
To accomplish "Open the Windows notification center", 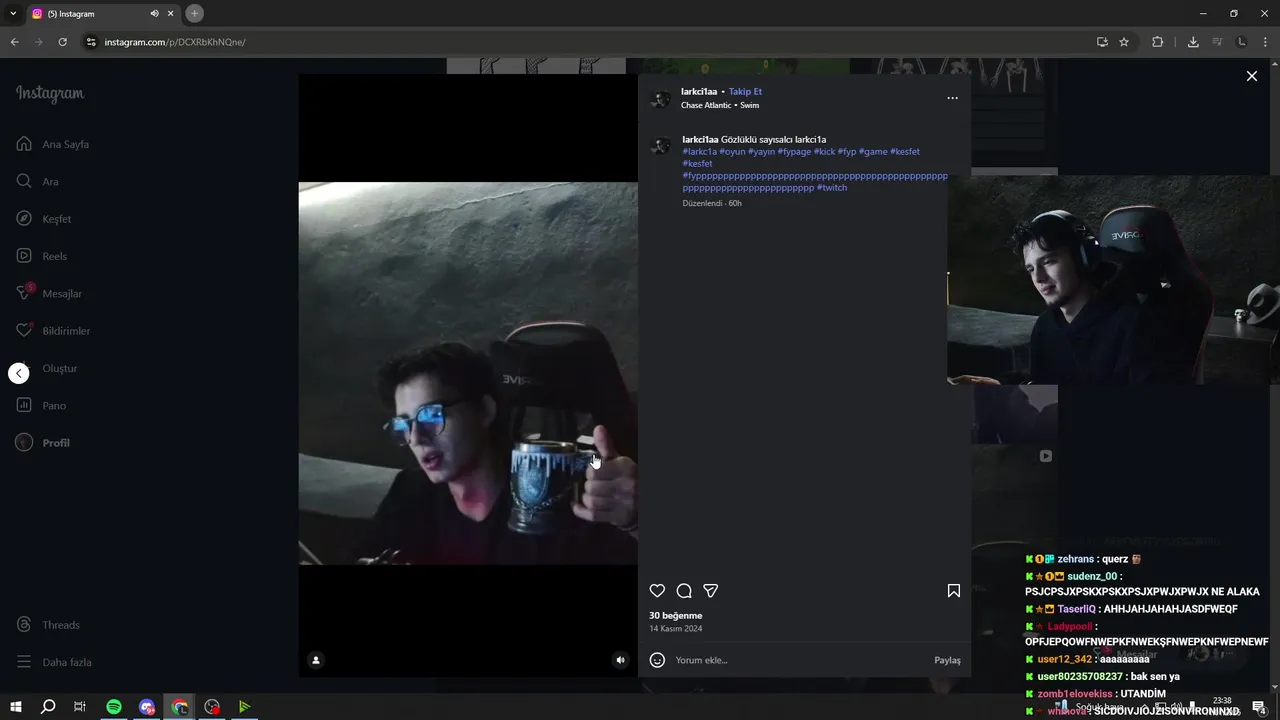I will (x=1259, y=708).
